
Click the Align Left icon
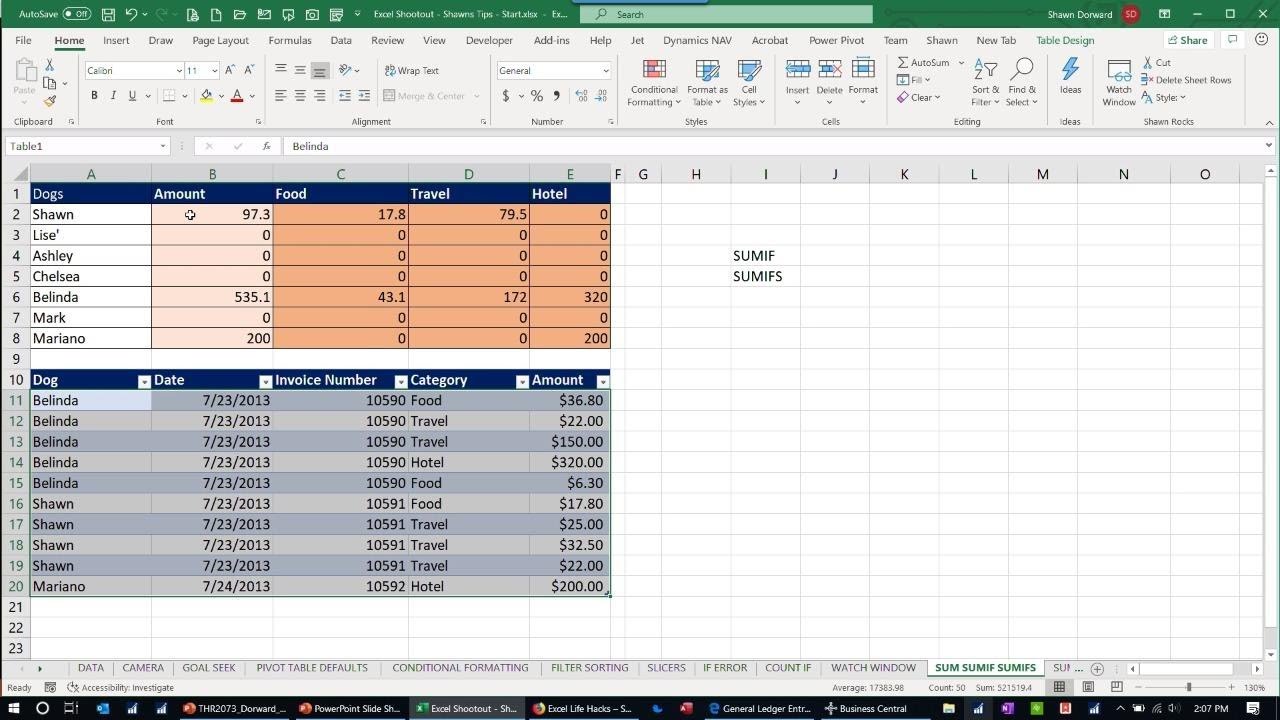point(281,96)
